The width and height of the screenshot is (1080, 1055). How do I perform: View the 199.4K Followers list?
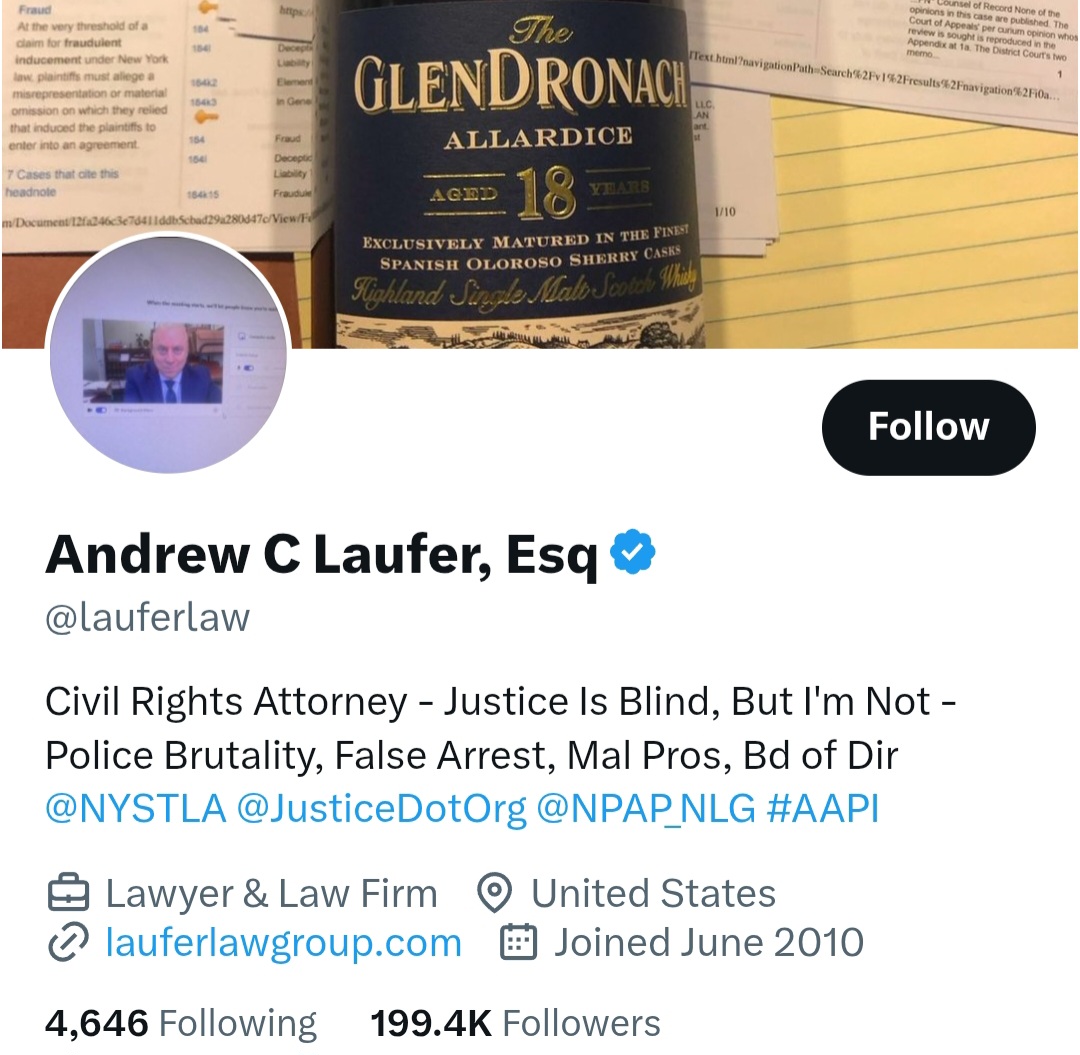515,1023
